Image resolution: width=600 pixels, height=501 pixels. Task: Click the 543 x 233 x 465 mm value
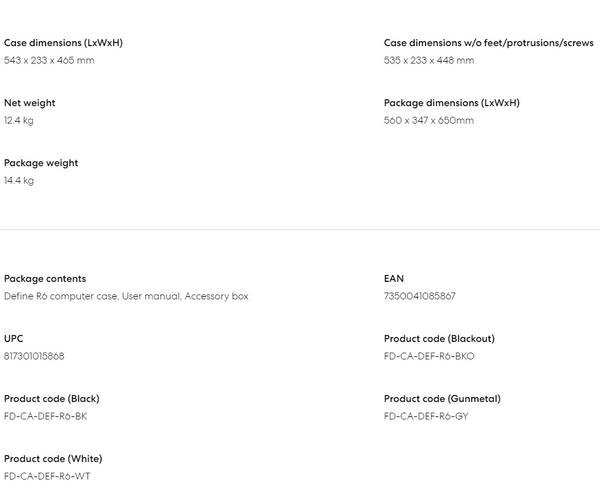pos(49,61)
